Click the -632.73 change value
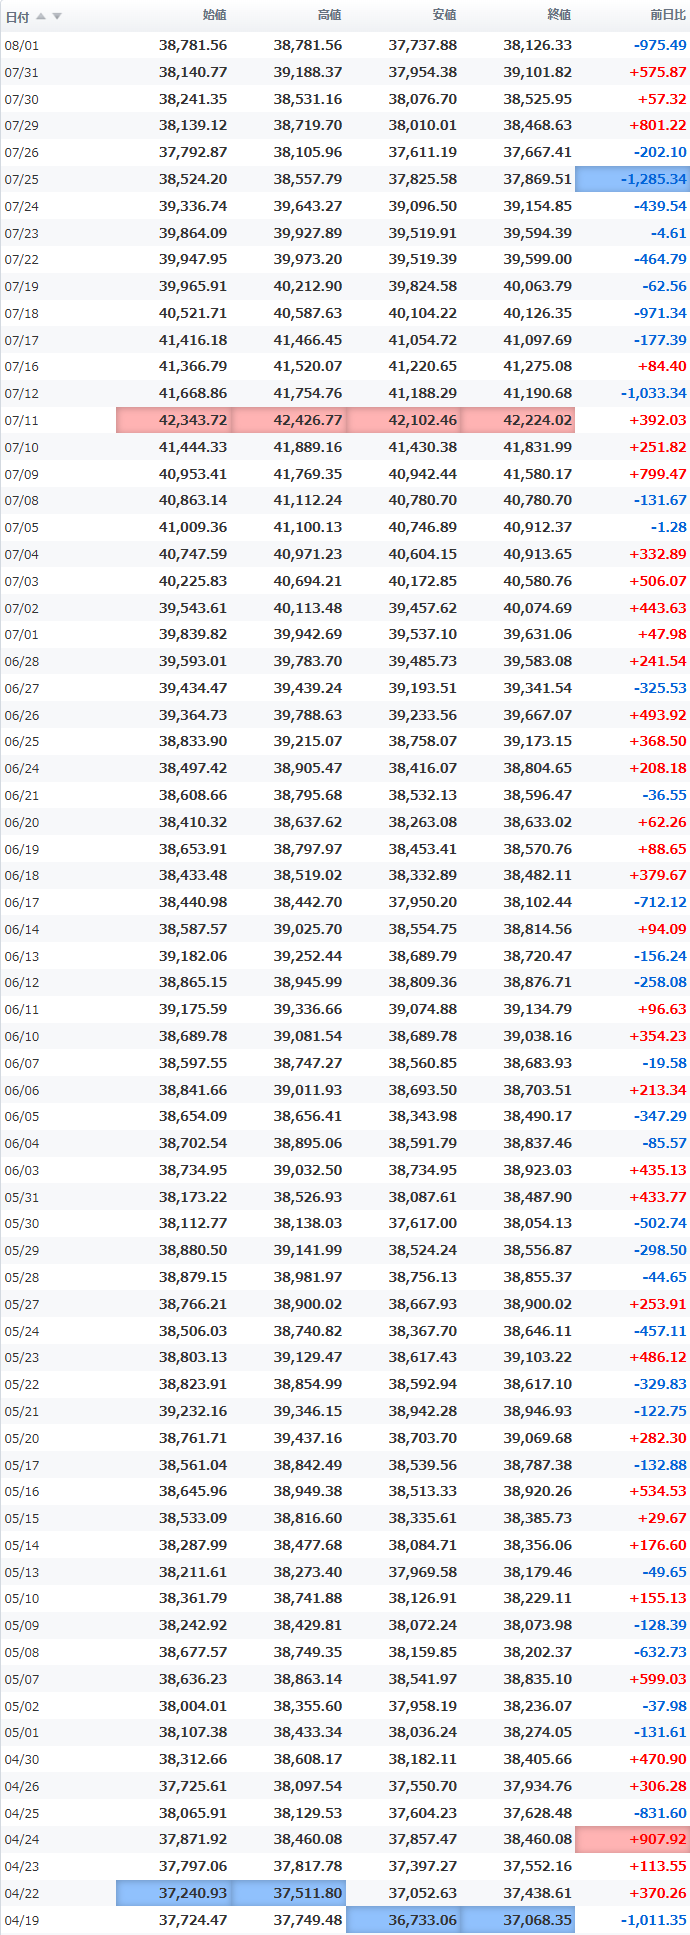Screen dimensions: 690x1935 click(660, 1652)
